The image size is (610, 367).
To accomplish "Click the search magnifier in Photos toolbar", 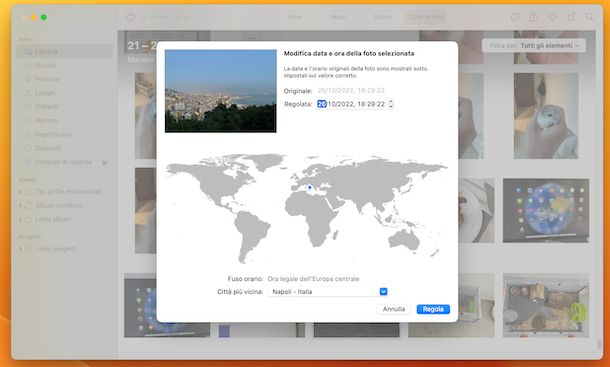I will pyautogui.click(x=589, y=17).
